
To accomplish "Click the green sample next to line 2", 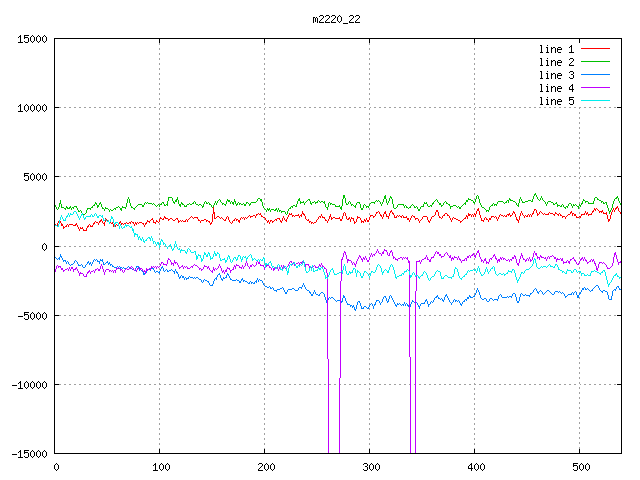I will click(x=595, y=62).
